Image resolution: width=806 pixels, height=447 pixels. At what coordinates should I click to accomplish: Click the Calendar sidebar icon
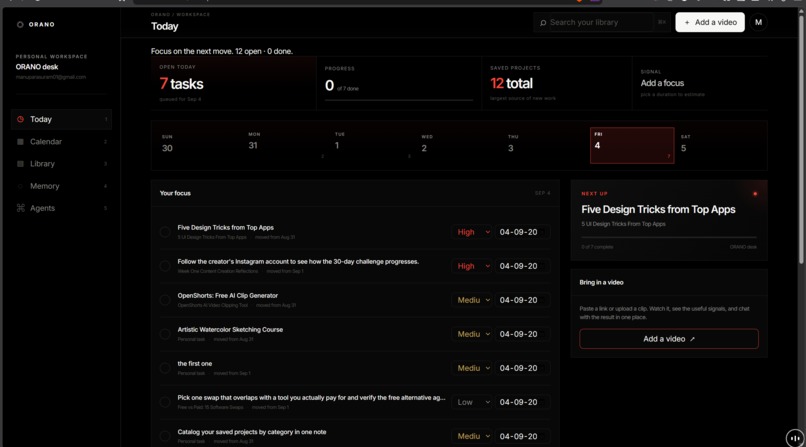coord(21,142)
